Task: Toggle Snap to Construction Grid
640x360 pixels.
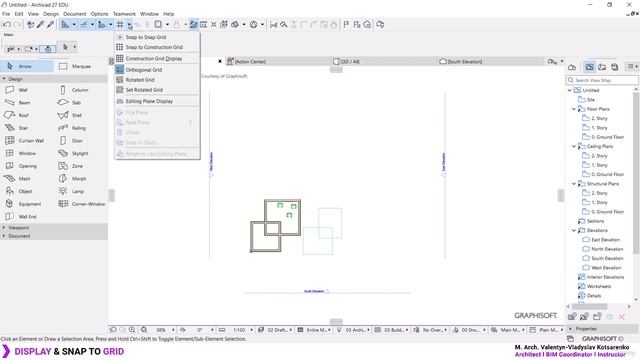Action: 154,47
